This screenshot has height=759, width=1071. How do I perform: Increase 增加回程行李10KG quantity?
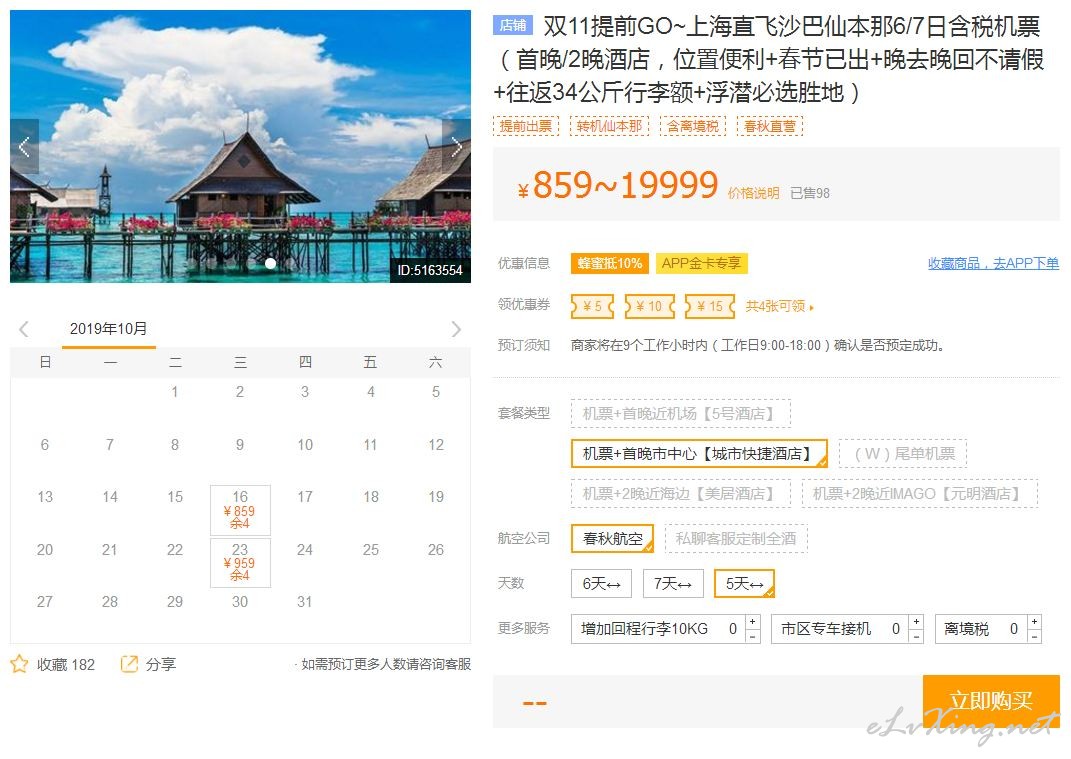752,621
